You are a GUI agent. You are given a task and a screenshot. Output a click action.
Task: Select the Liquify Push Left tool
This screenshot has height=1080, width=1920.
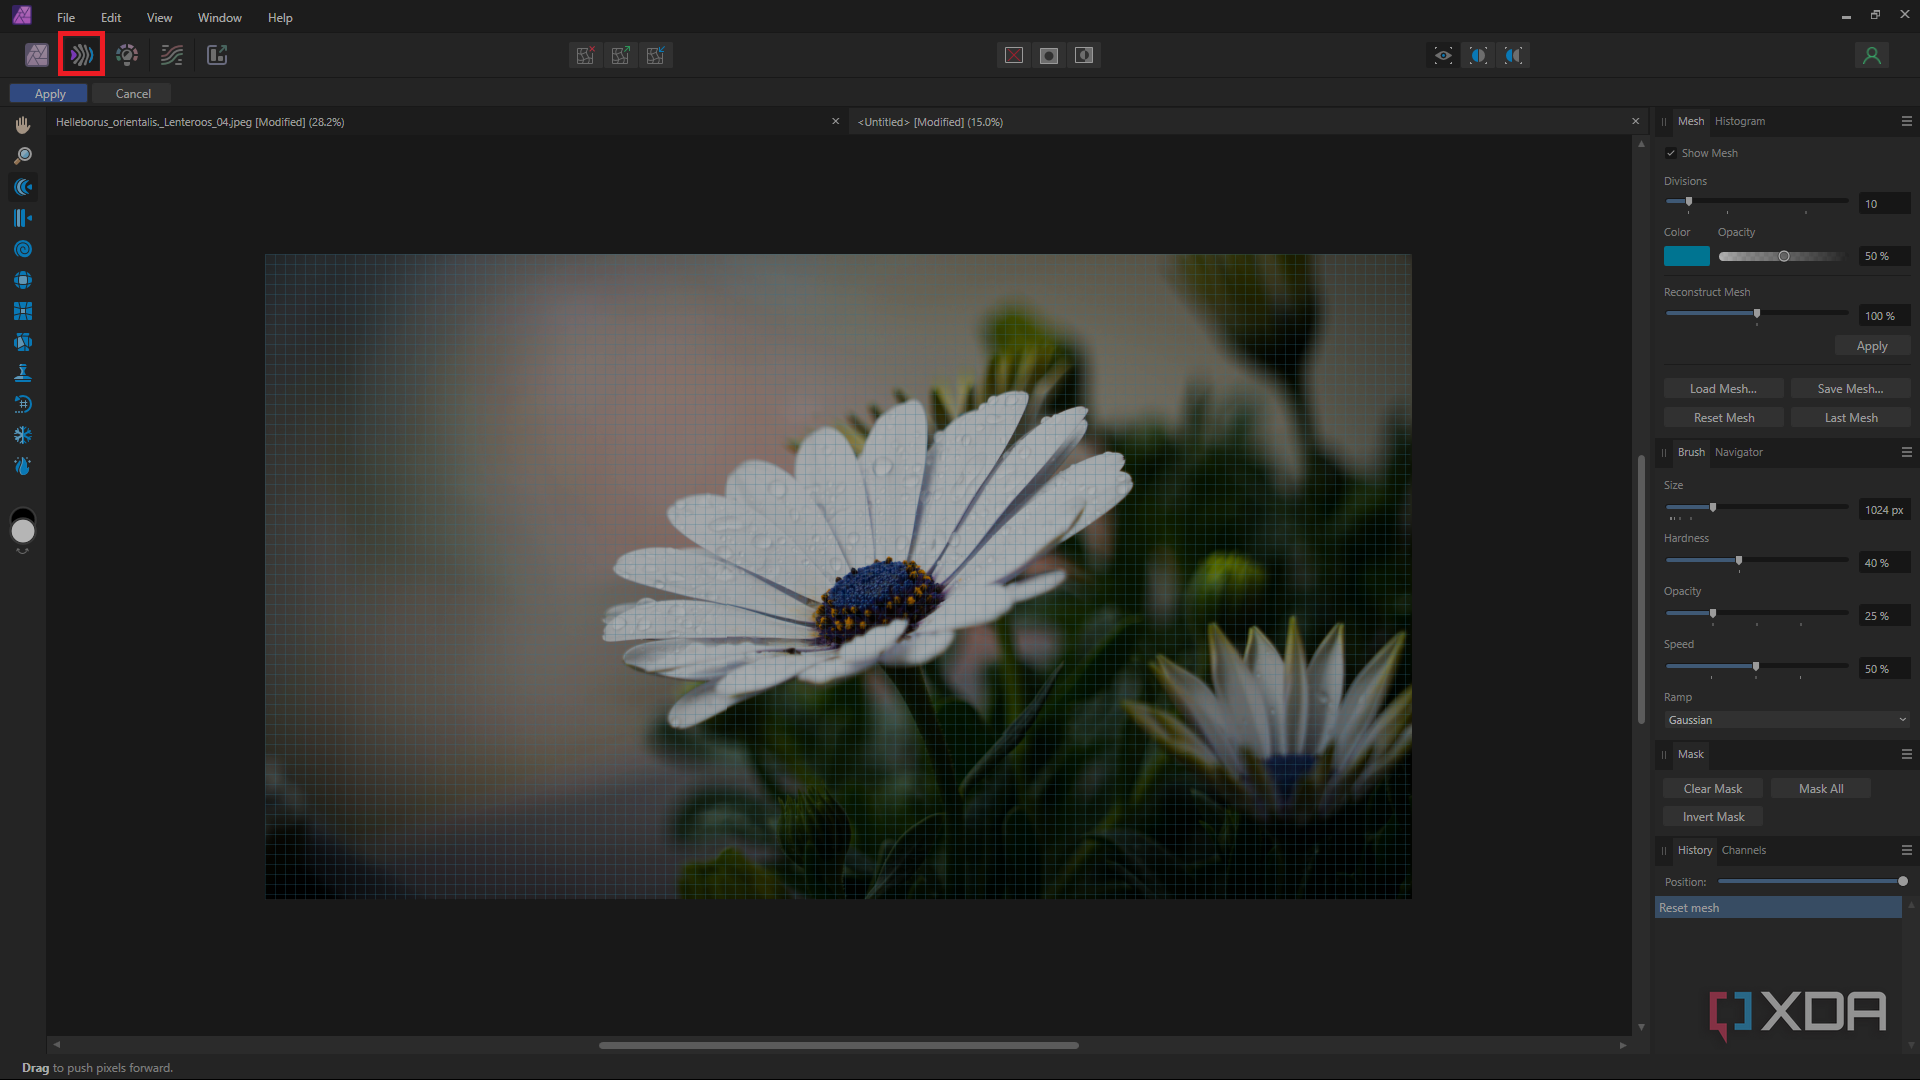point(23,218)
